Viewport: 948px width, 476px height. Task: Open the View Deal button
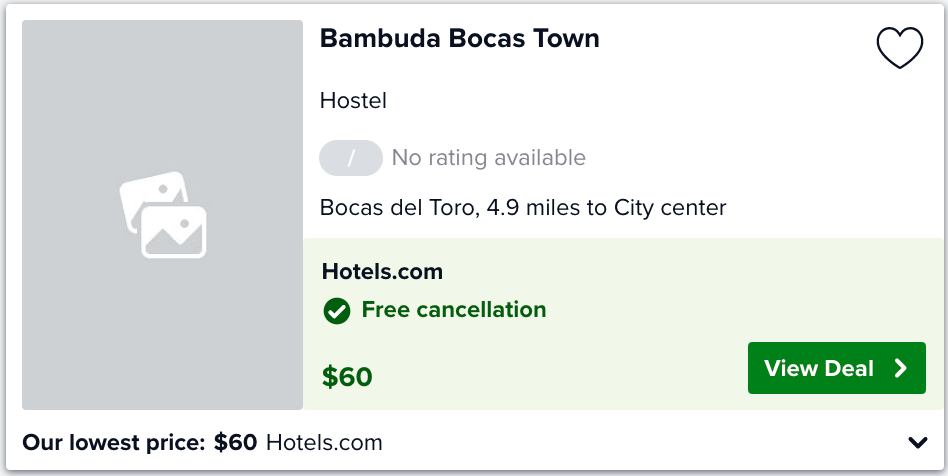pos(837,368)
